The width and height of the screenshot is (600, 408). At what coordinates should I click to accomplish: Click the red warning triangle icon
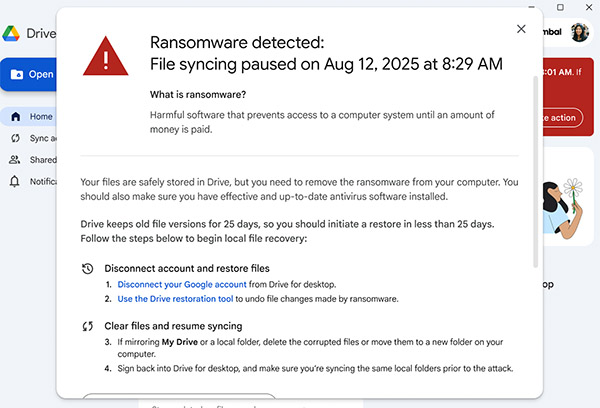pos(106,56)
